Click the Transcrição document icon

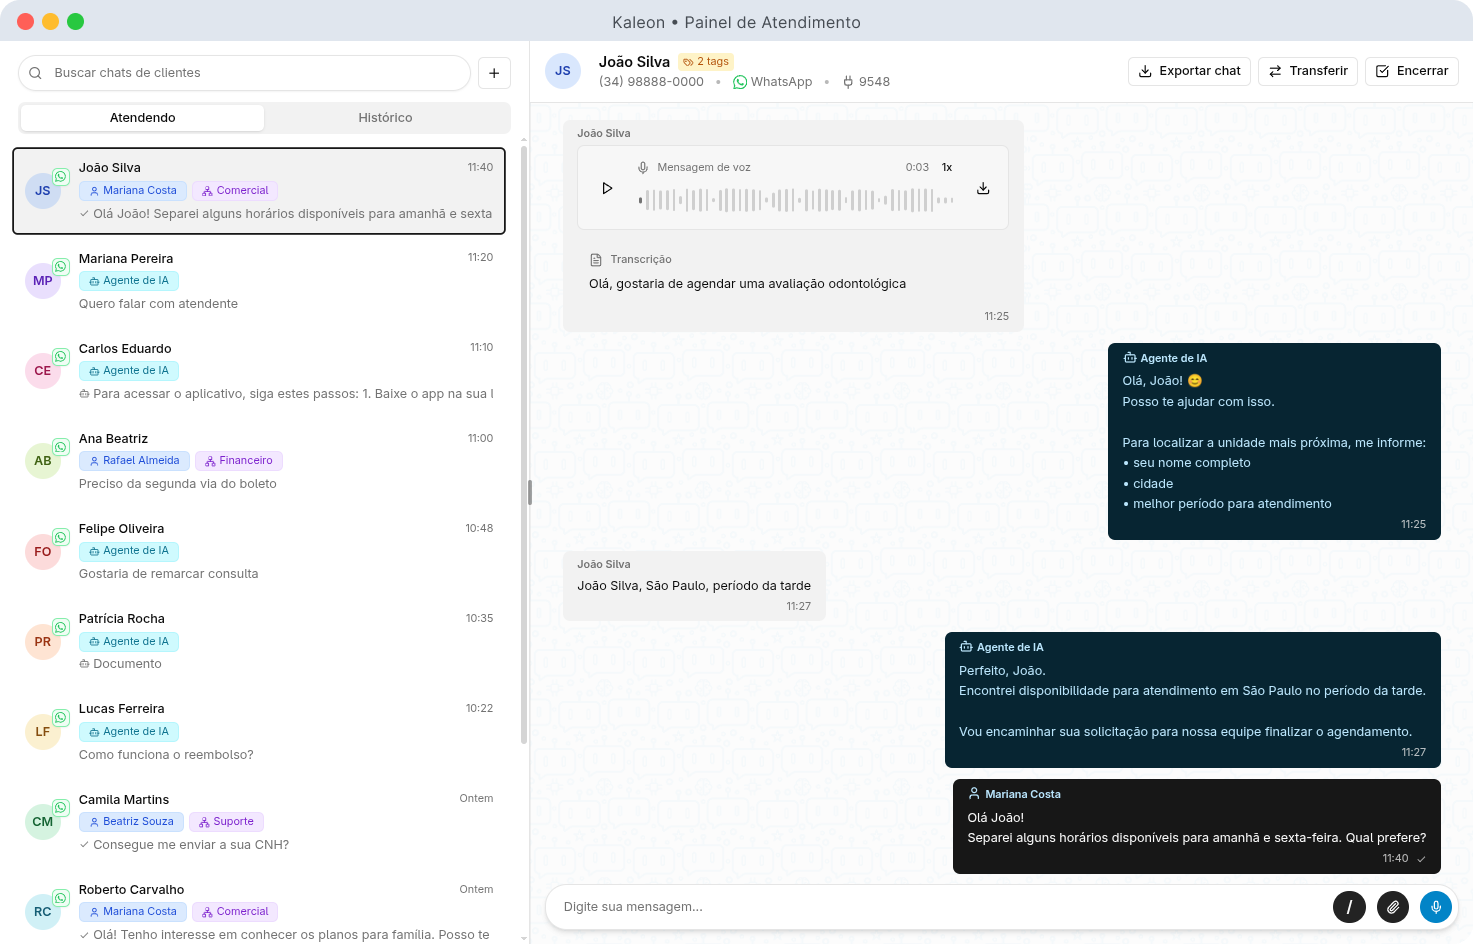click(x=596, y=259)
